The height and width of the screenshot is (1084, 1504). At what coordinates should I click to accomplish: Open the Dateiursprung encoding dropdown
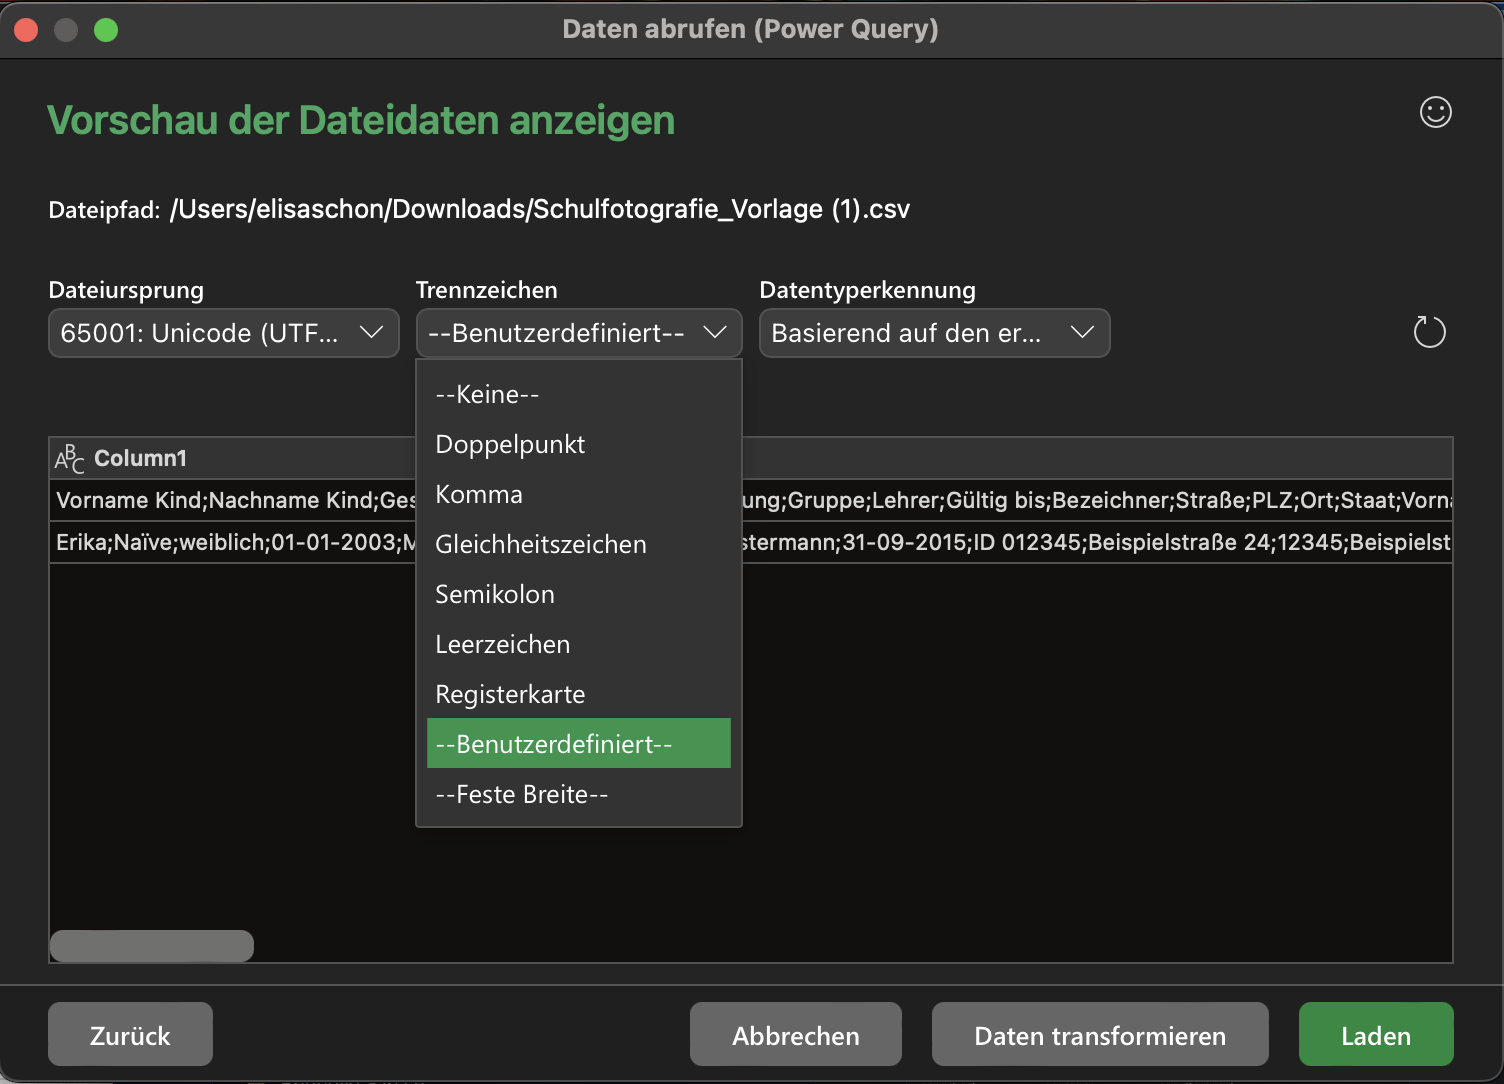coord(224,333)
